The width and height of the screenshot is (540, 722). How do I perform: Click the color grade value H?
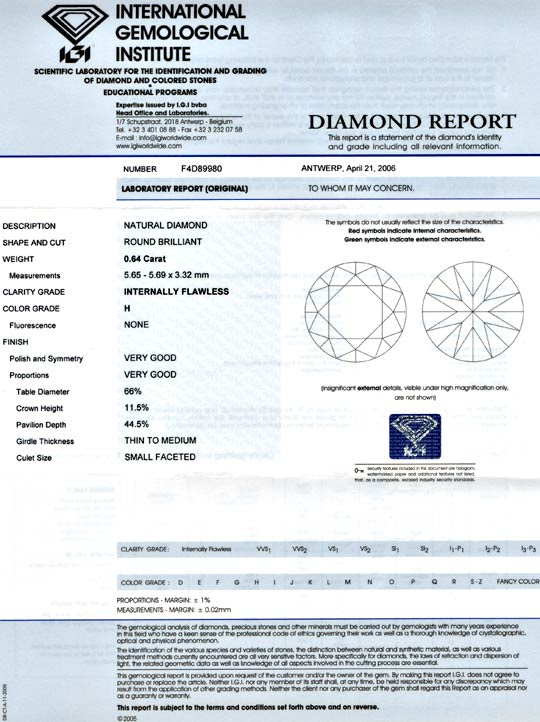click(127, 309)
